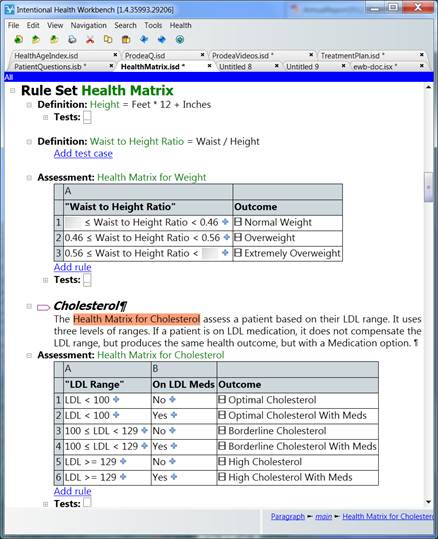Viewport: 438px width, 539px height.
Task: Expand Tests under Health Matrix for Cholesterol
Action: tap(45, 504)
